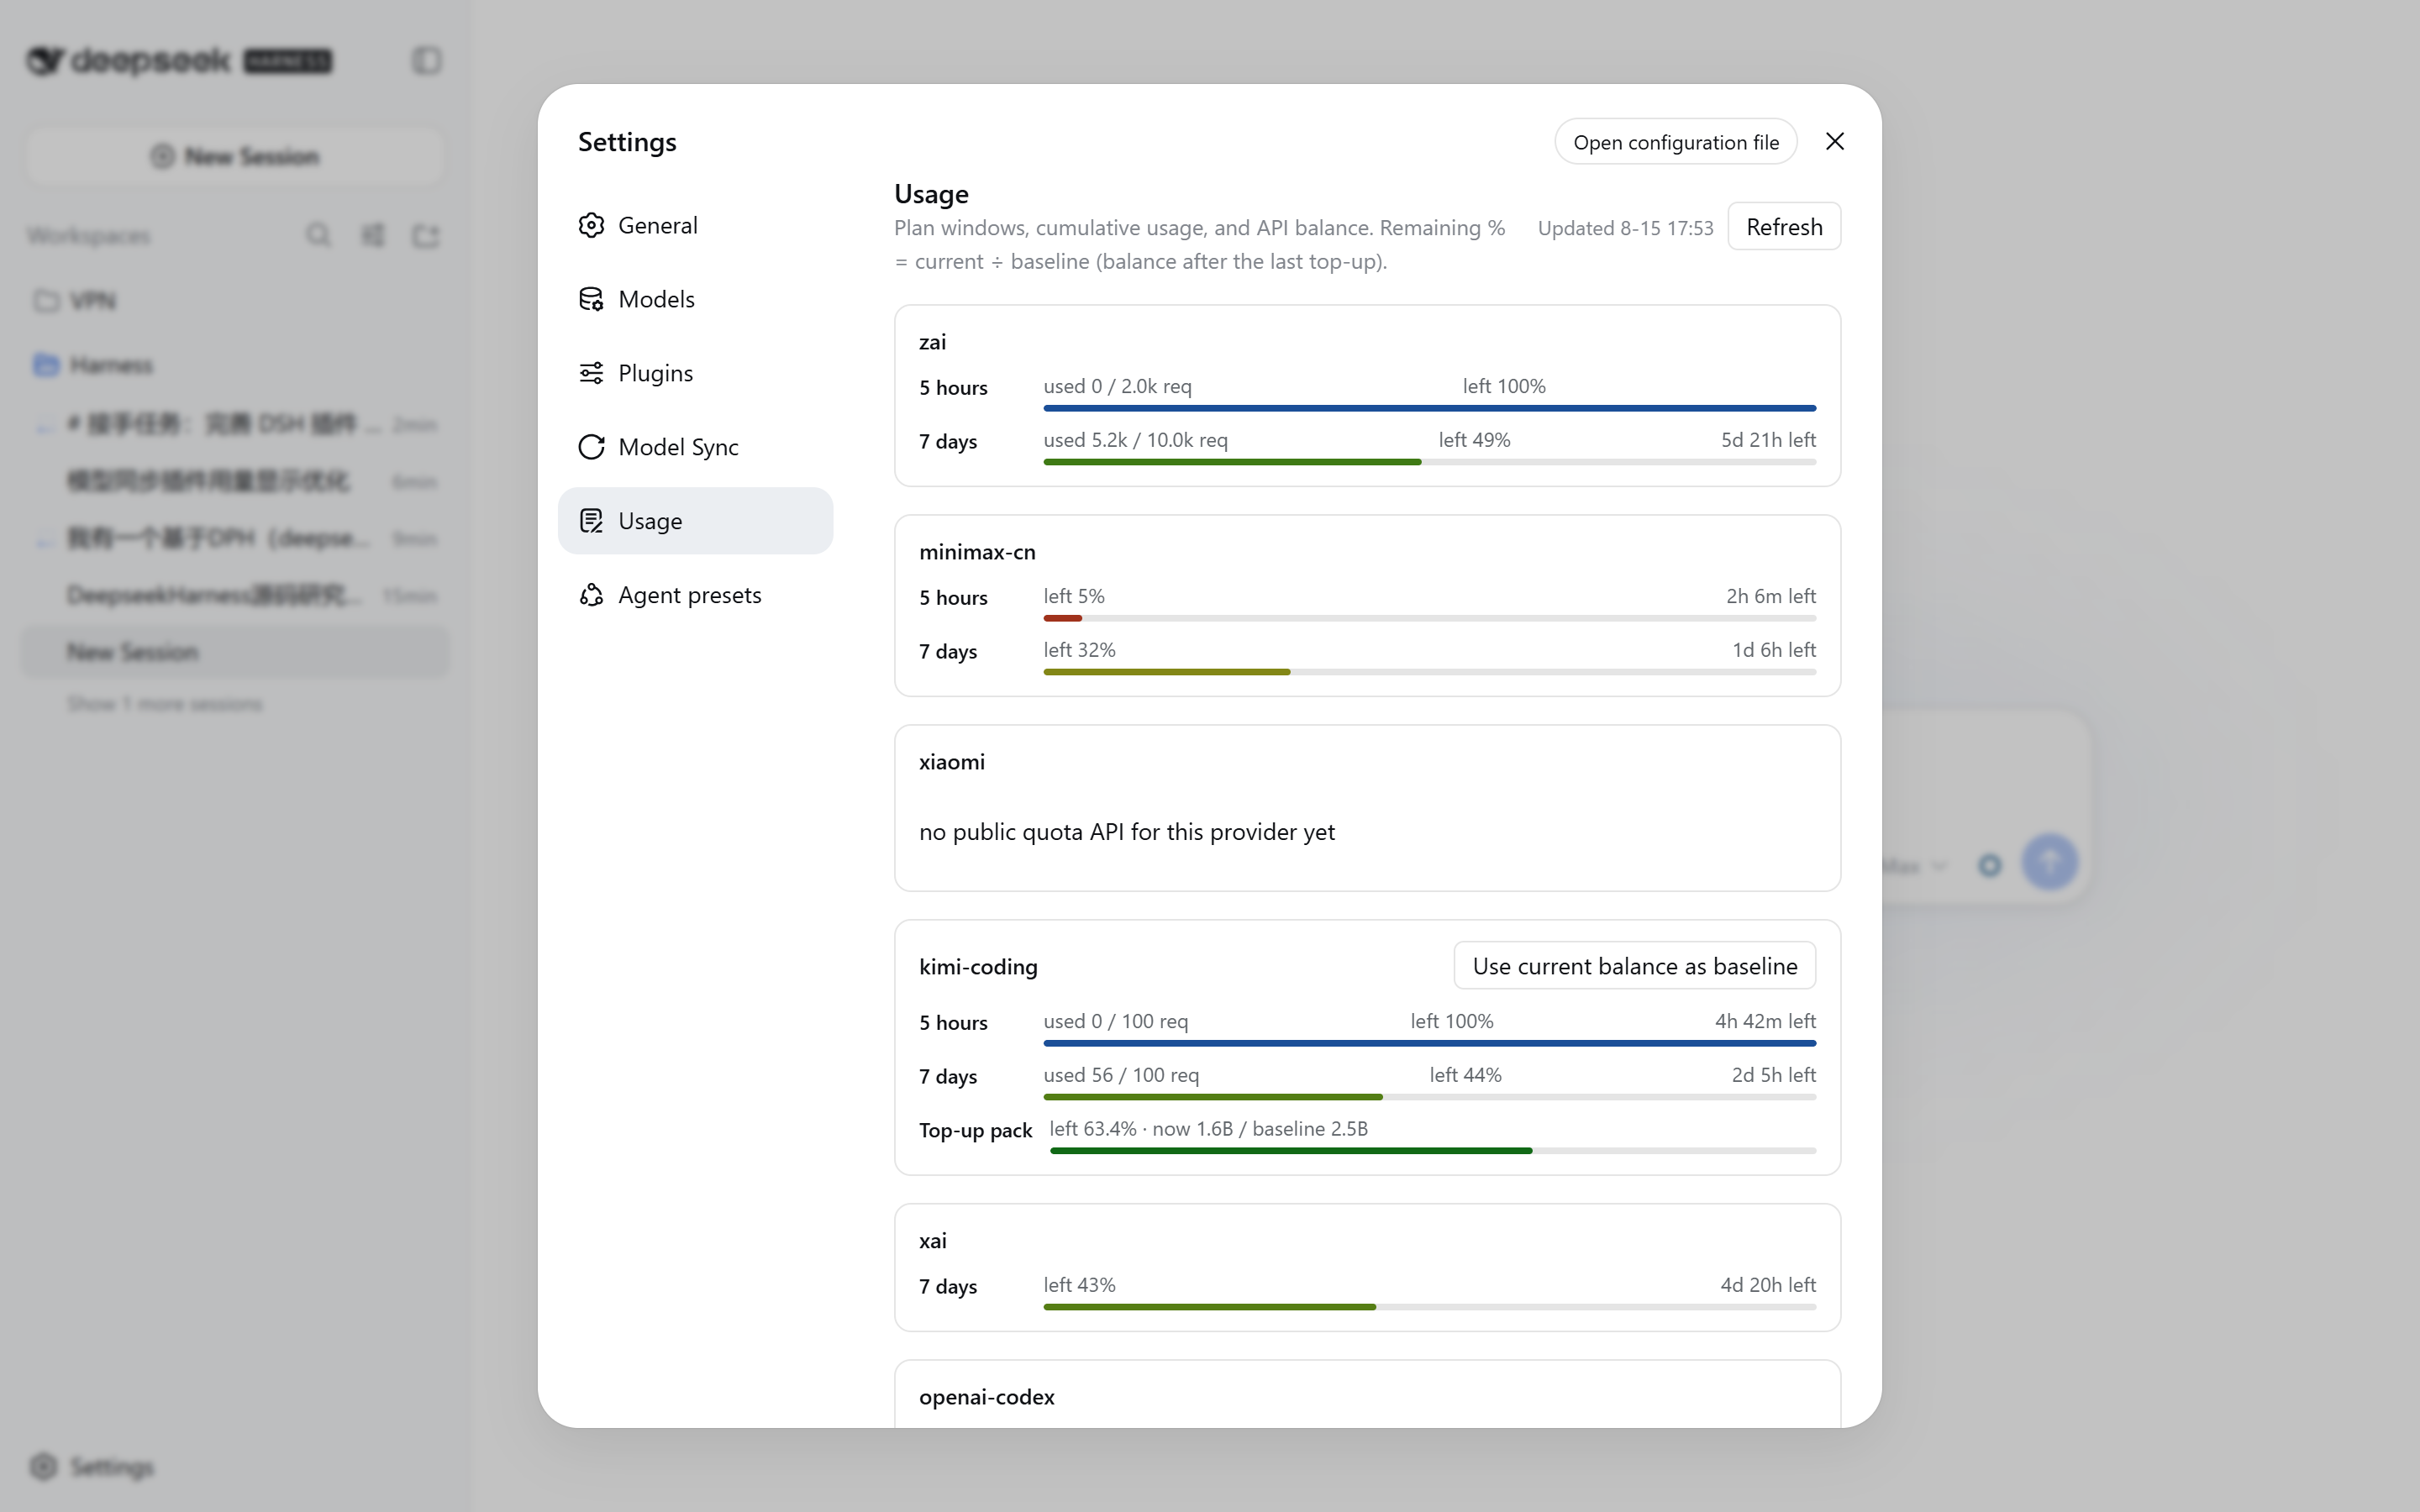Open the VPN workspace folder
The width and height of the screenshot is (2420, 1512).
235,301
